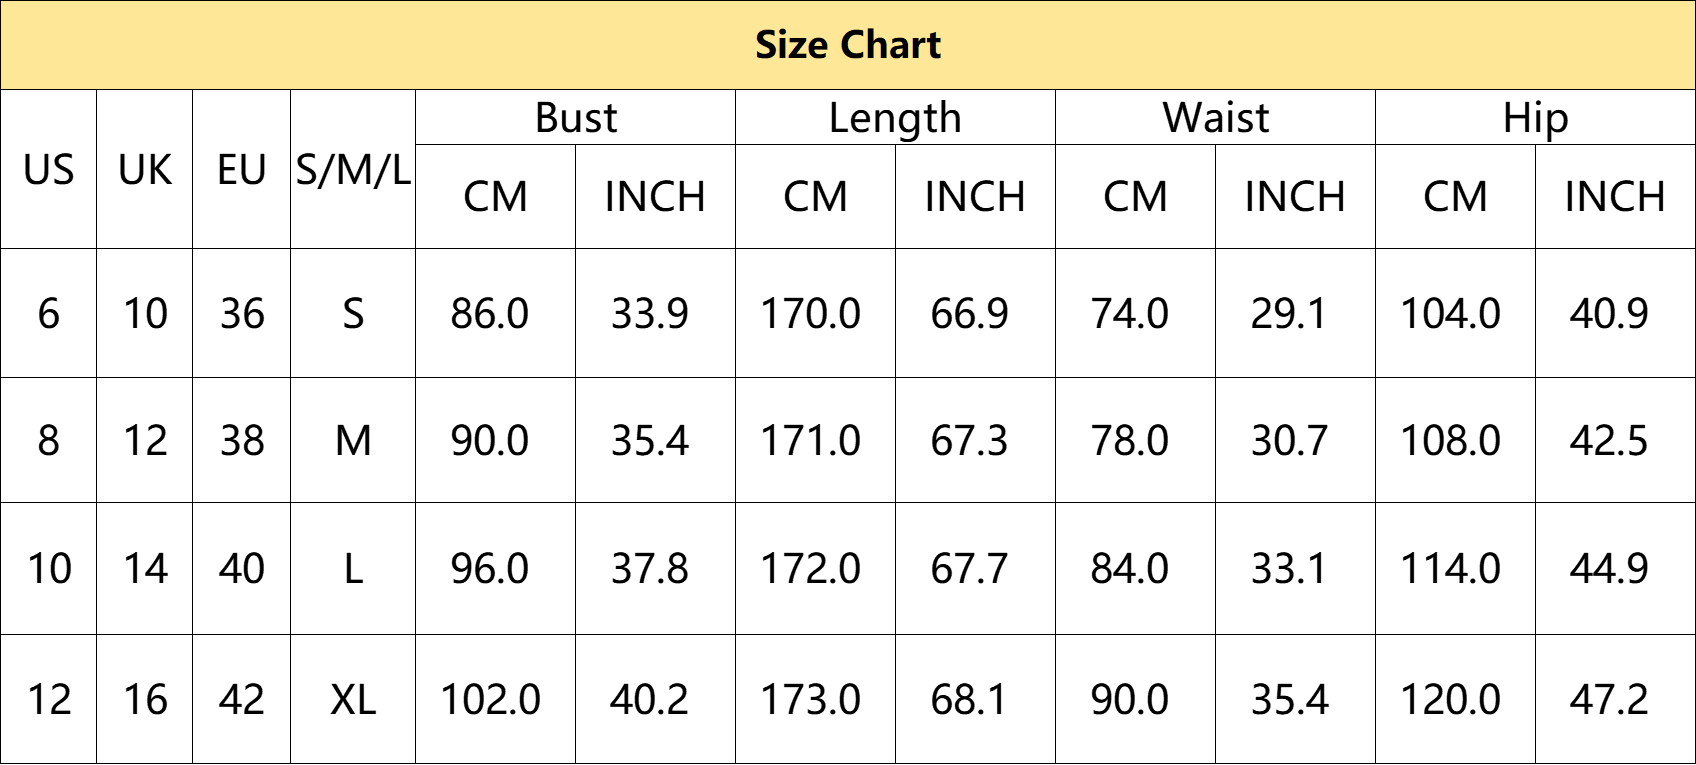
Task: Click the Size Chart title banner
Action: click(x=848, y=45)
